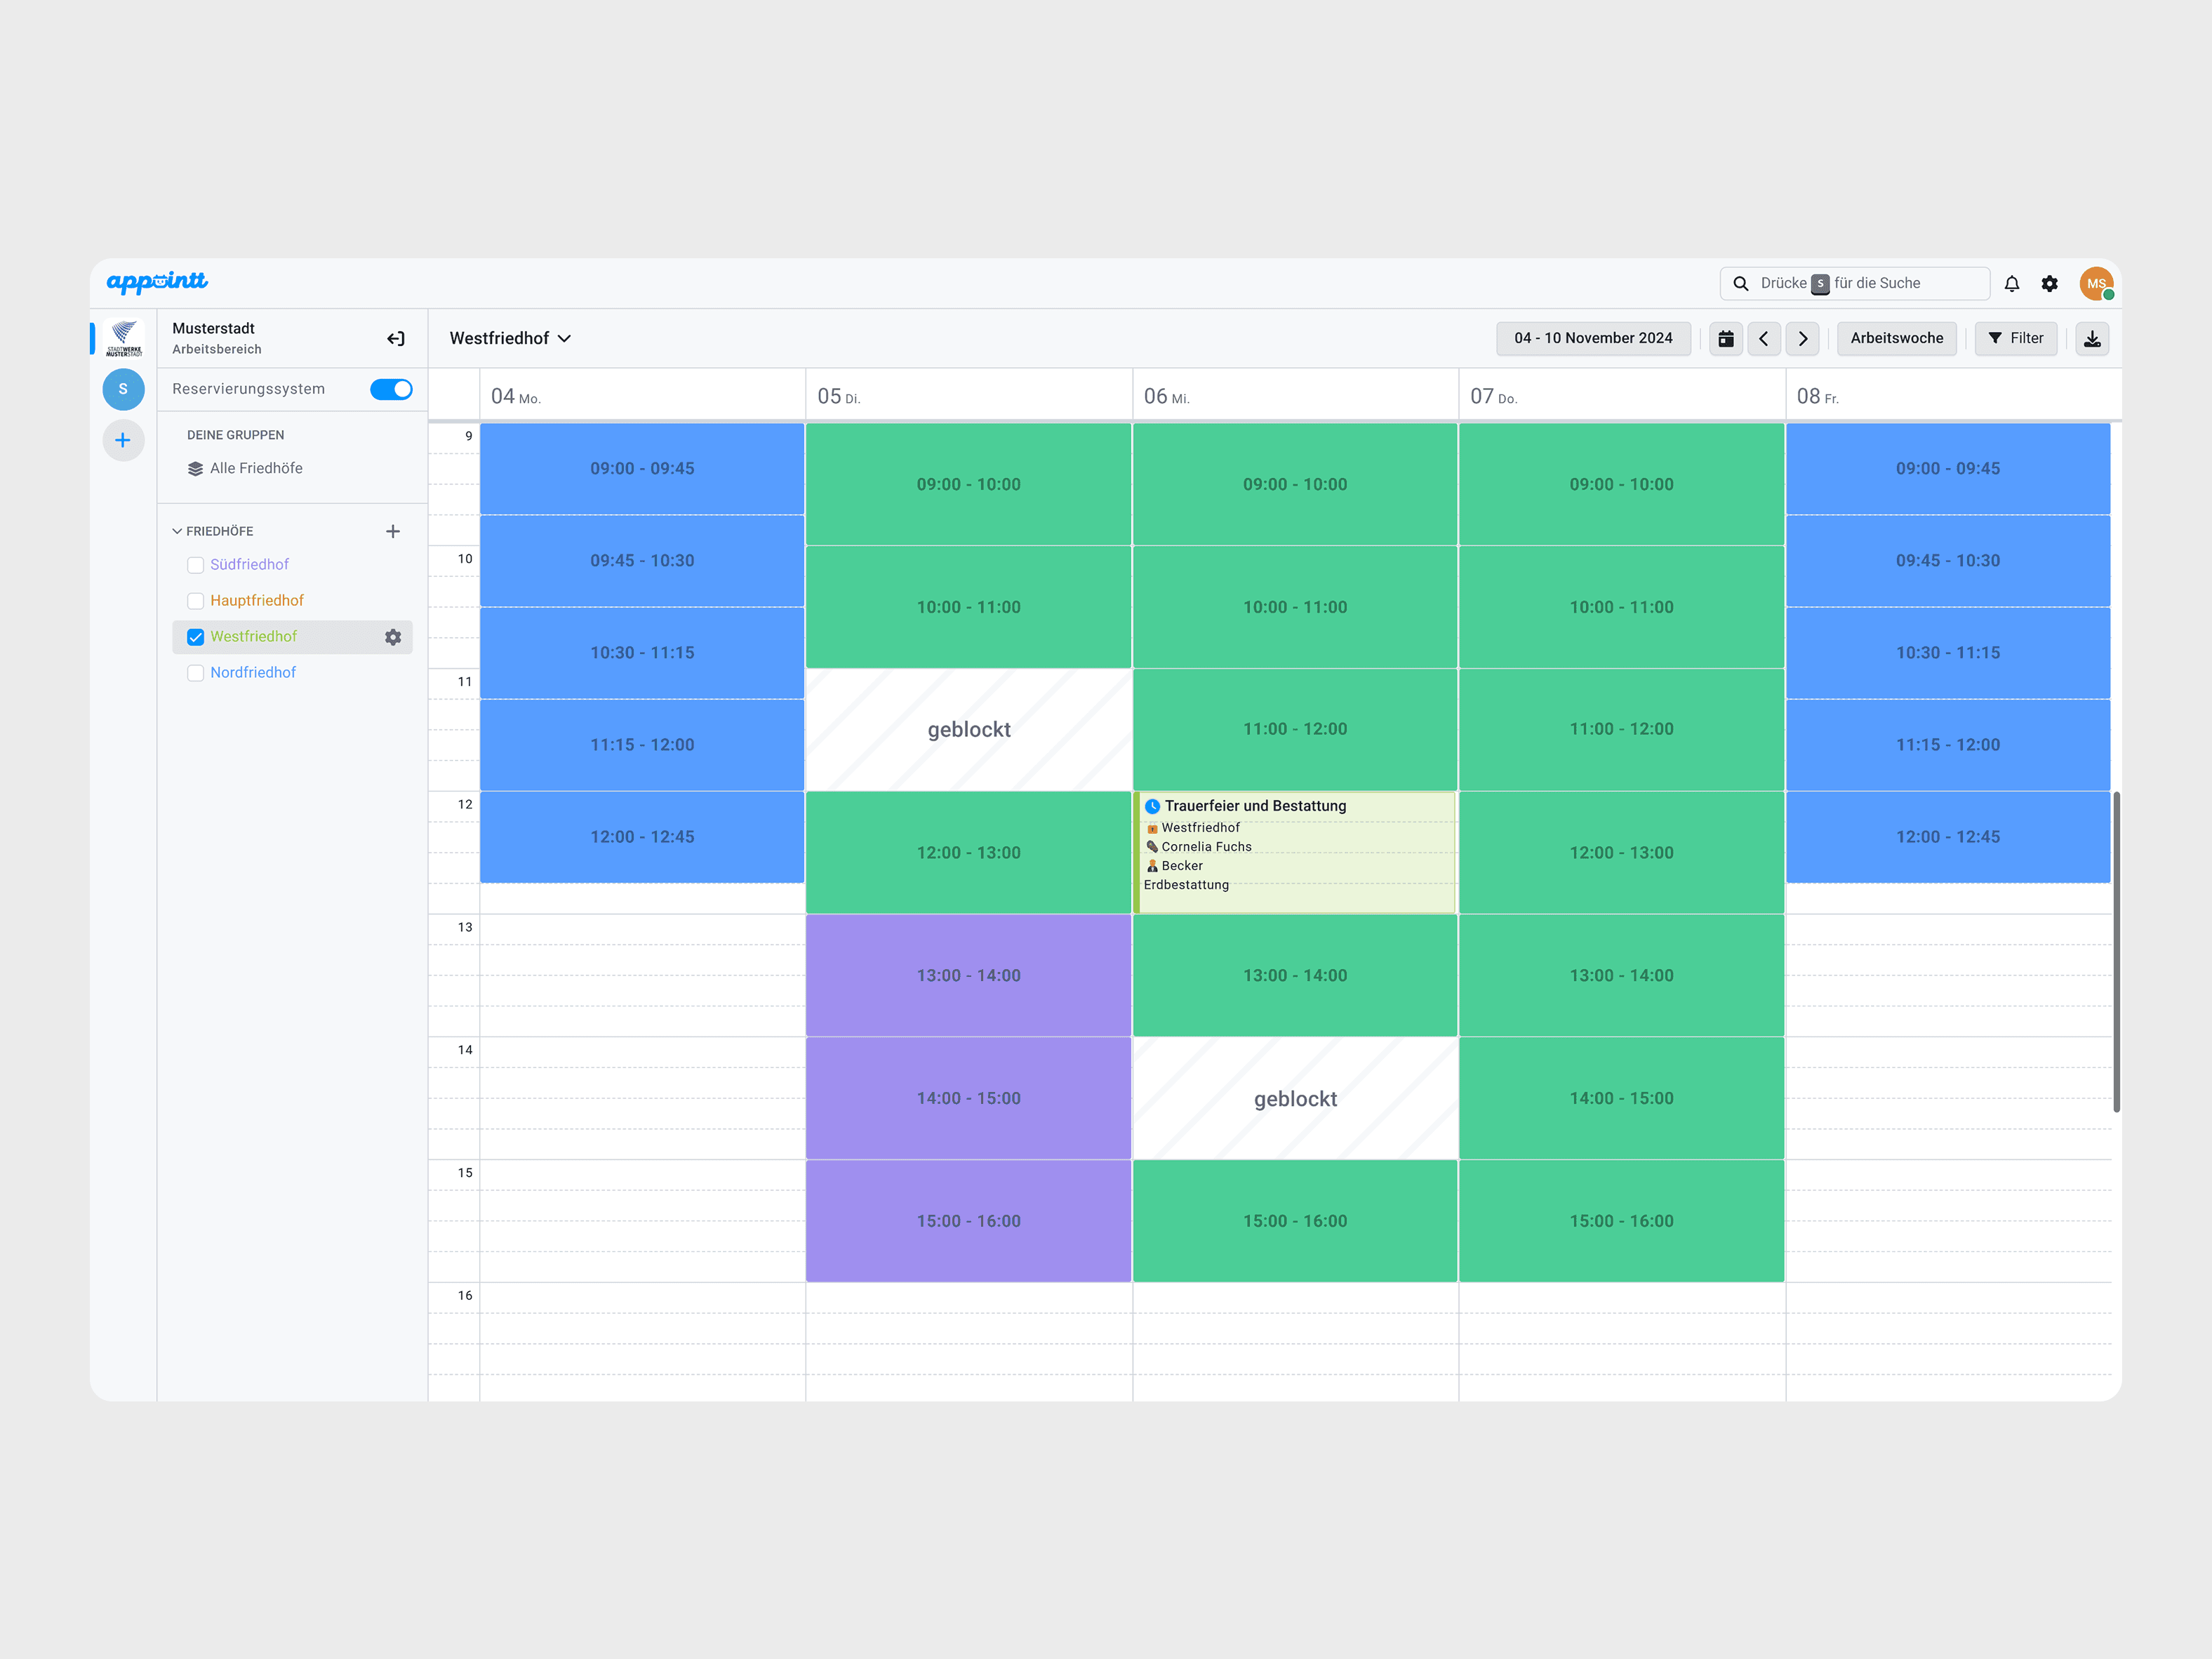Open the date picker calendar icon
Viewport: 2212px width, 1659px height.
click(x=1725, y=338)
